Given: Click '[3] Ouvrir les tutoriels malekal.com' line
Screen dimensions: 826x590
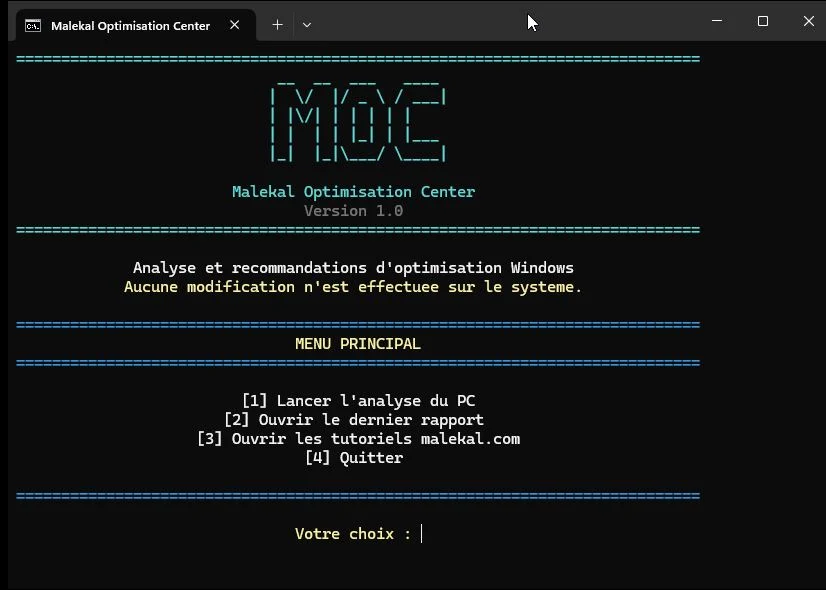Looking at the screenshot, I should [x=359, y=439].
